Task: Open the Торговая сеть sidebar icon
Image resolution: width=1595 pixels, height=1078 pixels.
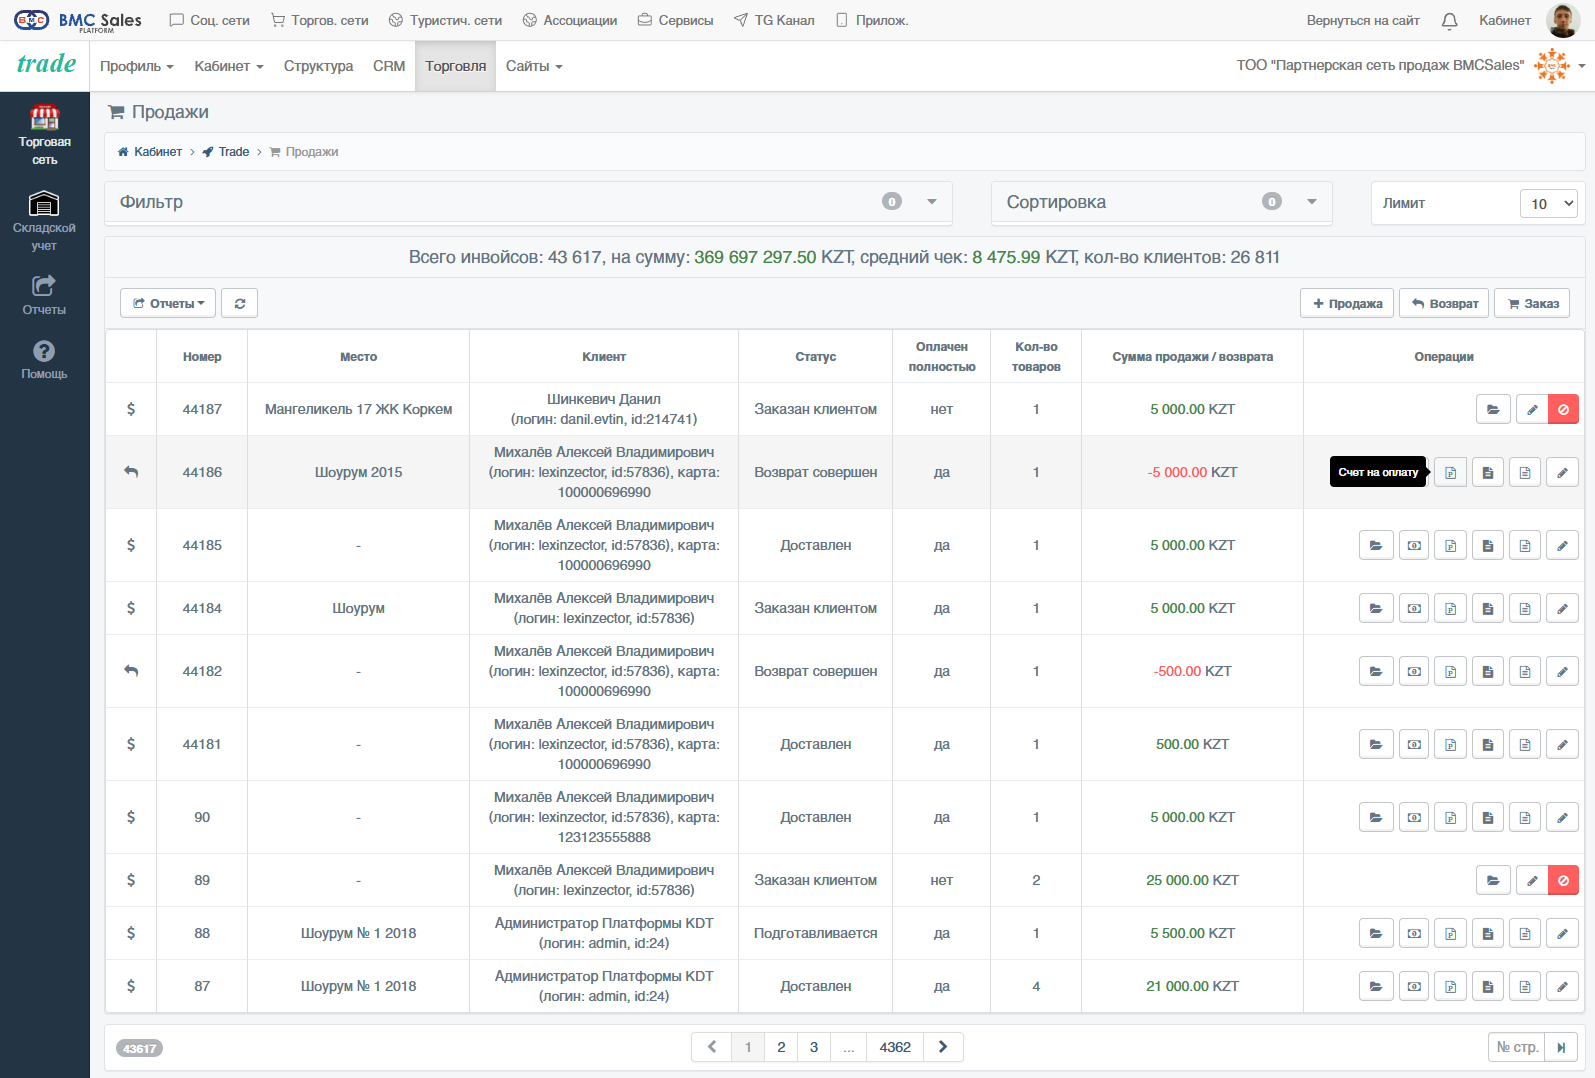Action: [x=44, y=135]
